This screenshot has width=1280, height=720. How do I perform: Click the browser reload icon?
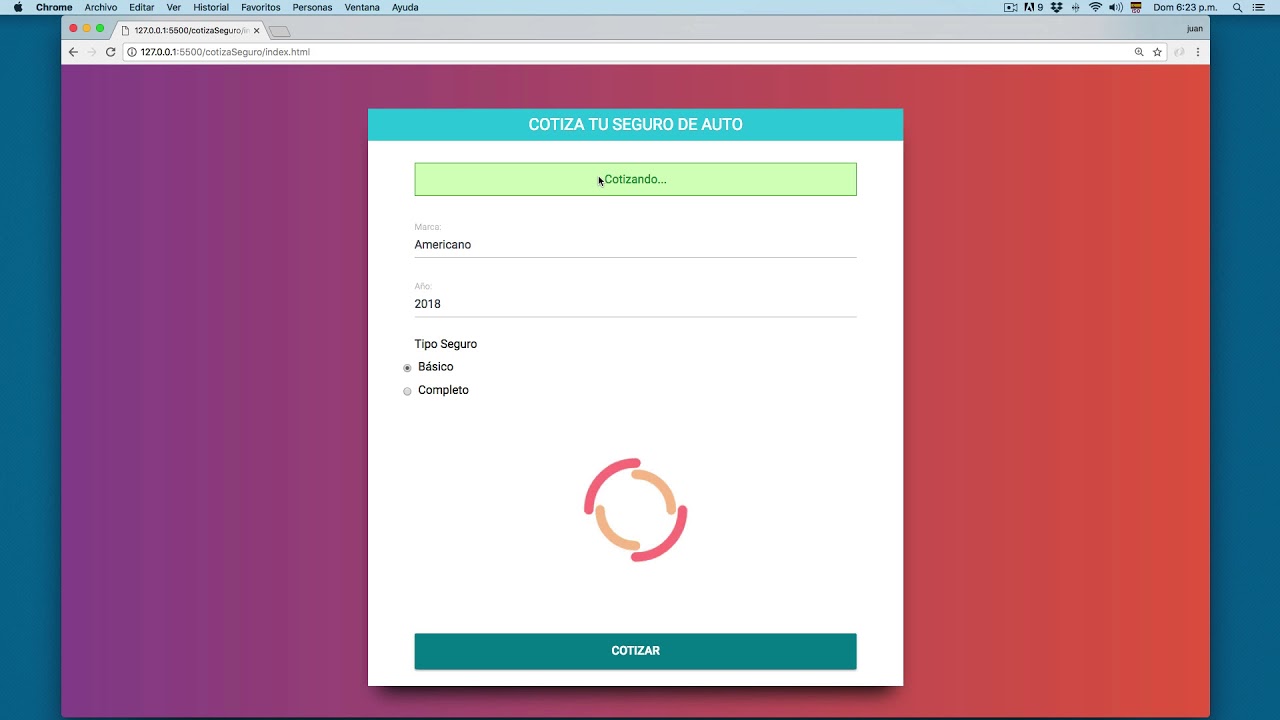[110, 52]
